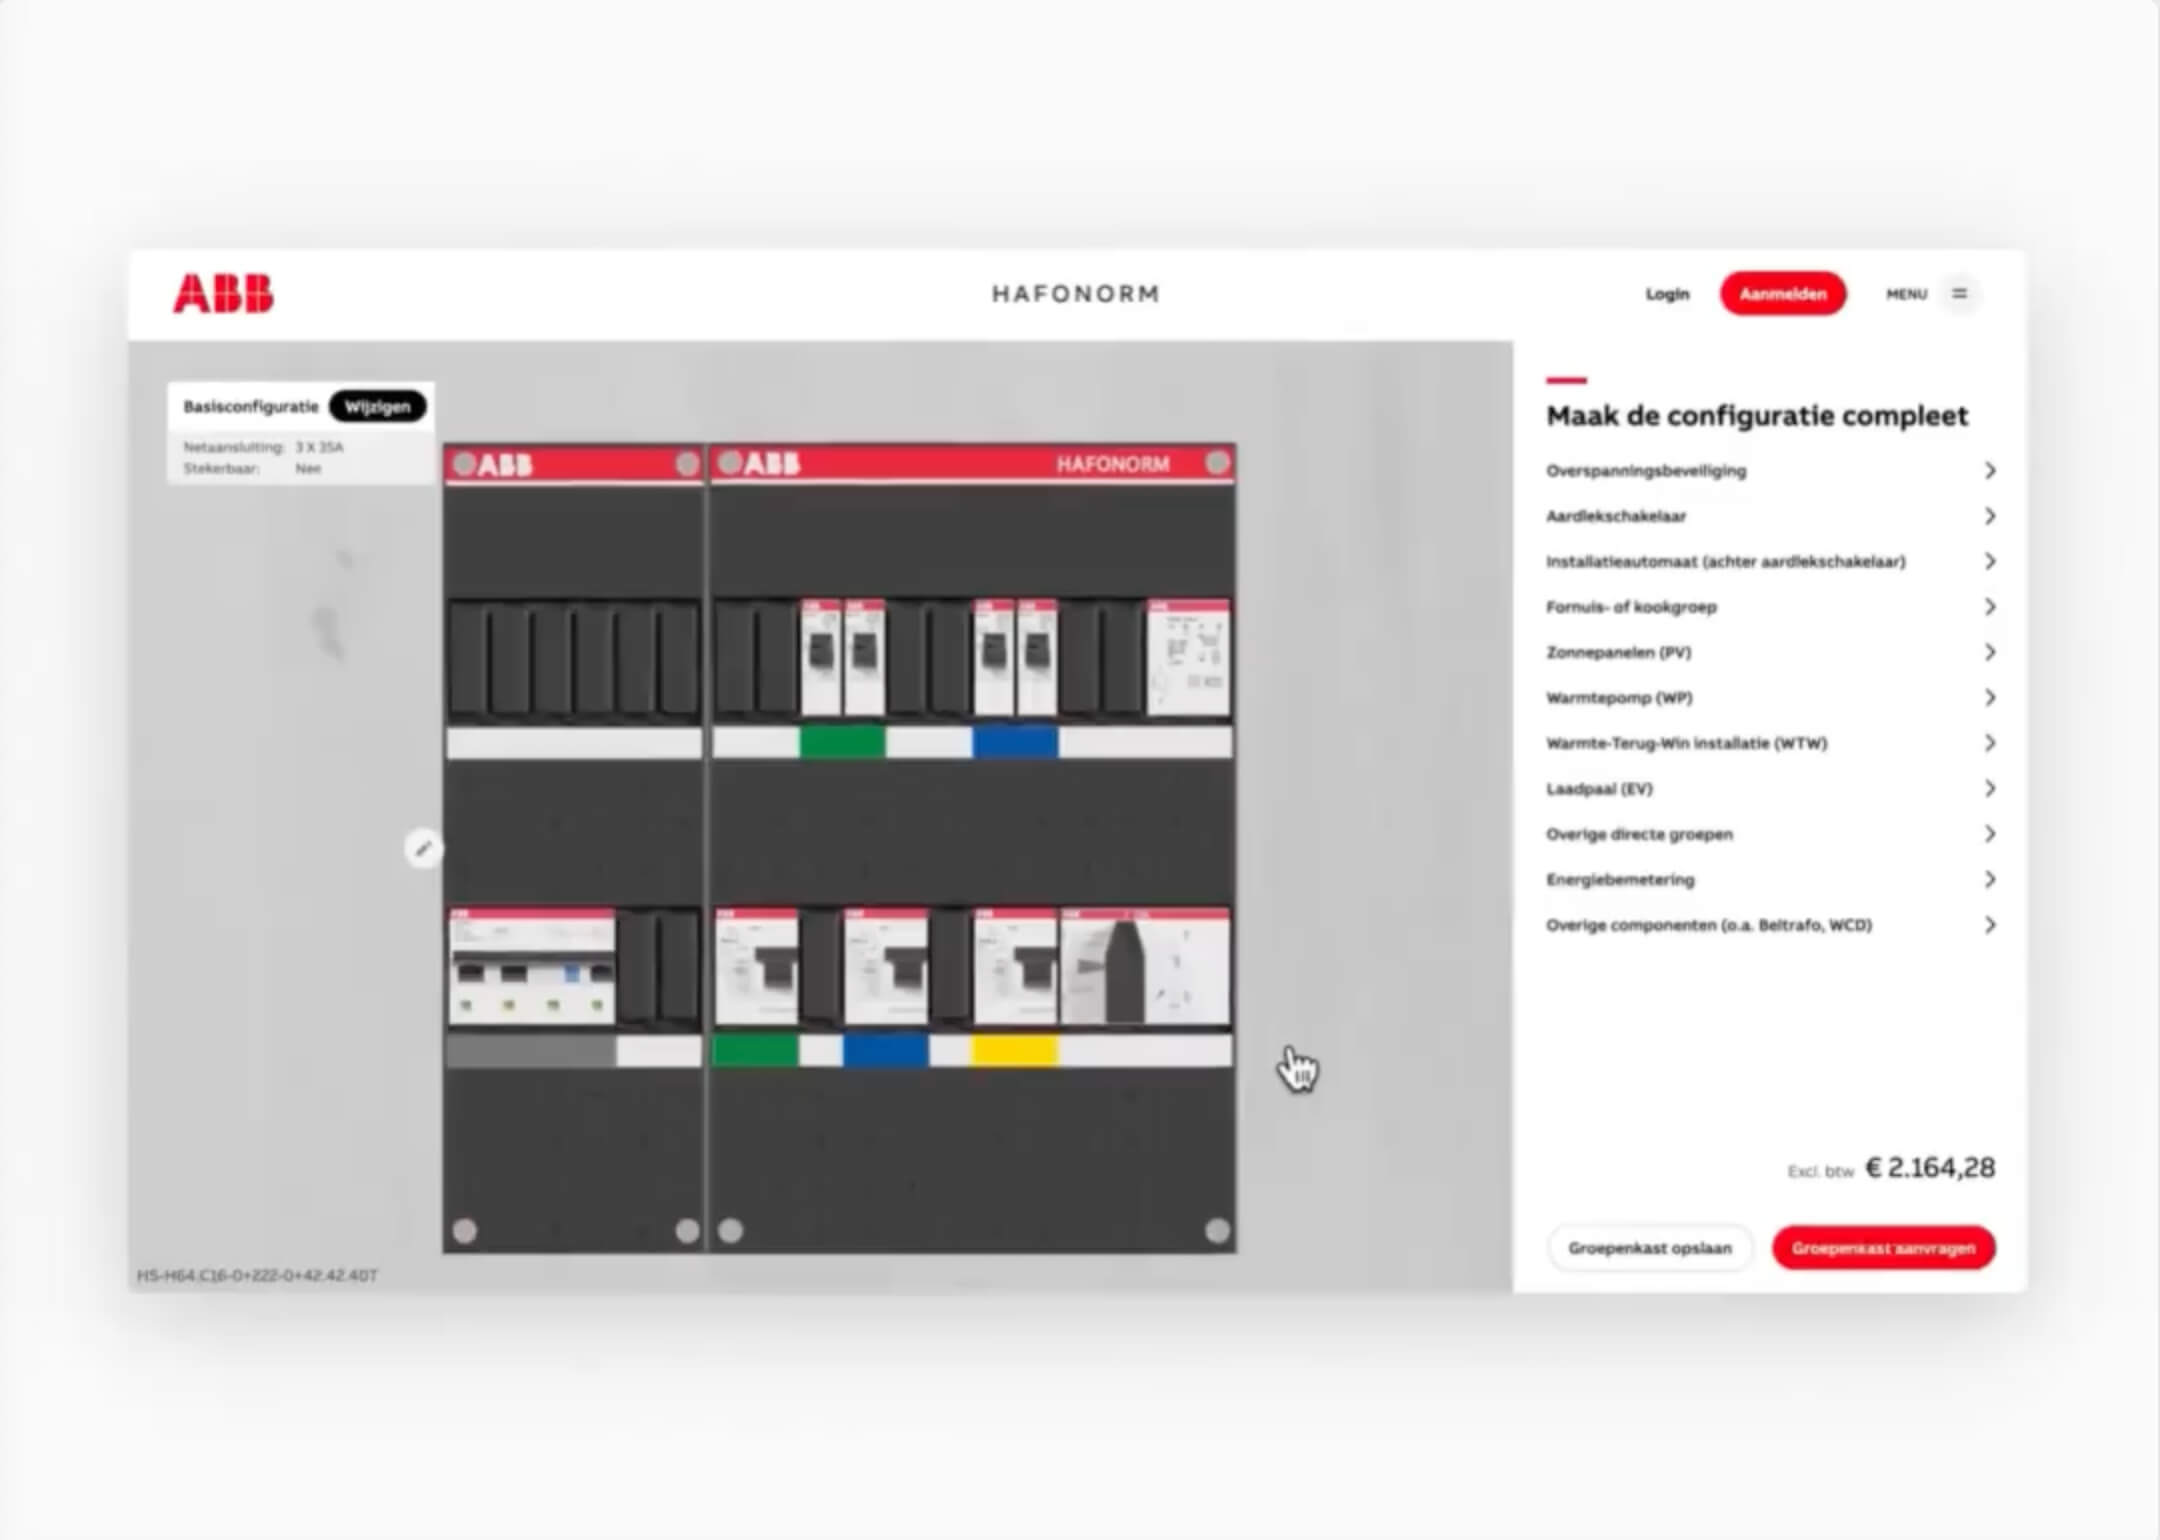The height and width of the screenshot is (1540, 2160).
Task: Click the Aanmelden button
Action: (1783, 293)
